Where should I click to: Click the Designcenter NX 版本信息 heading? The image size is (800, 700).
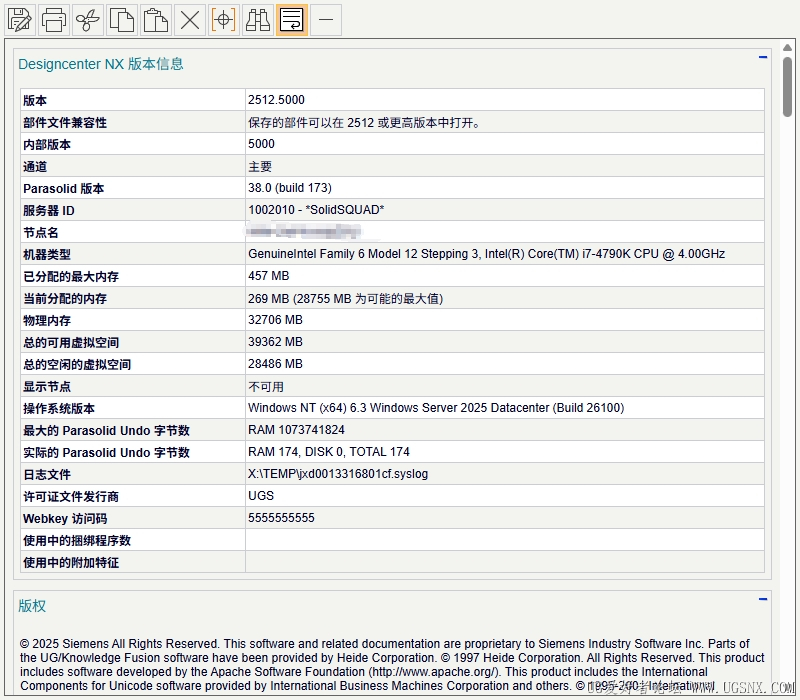click(x=101, y=64)
